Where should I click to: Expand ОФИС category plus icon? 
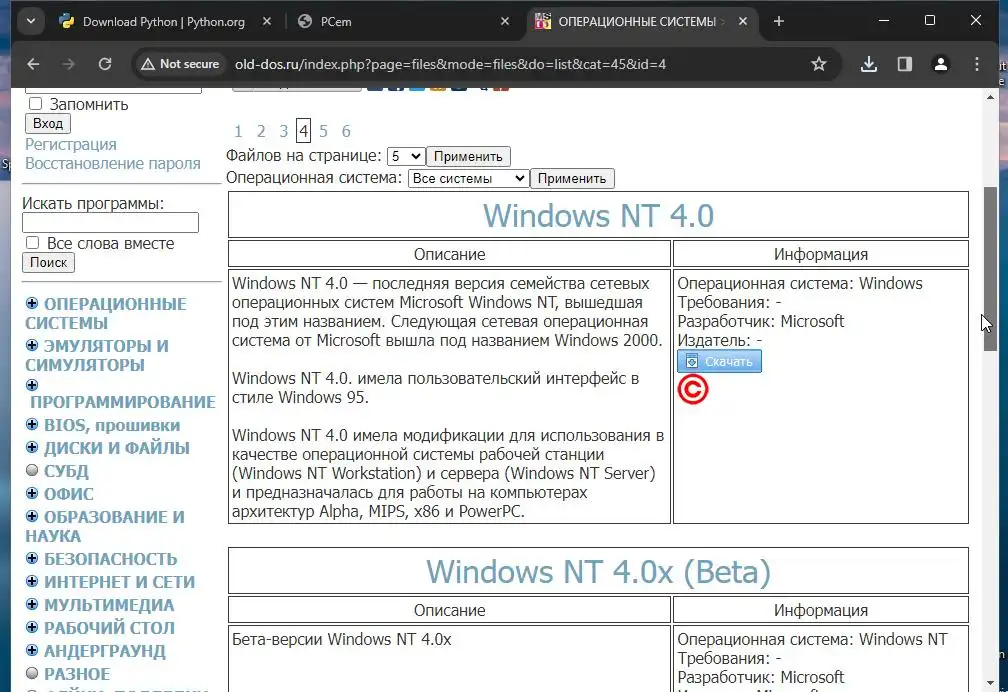(32, 493)
